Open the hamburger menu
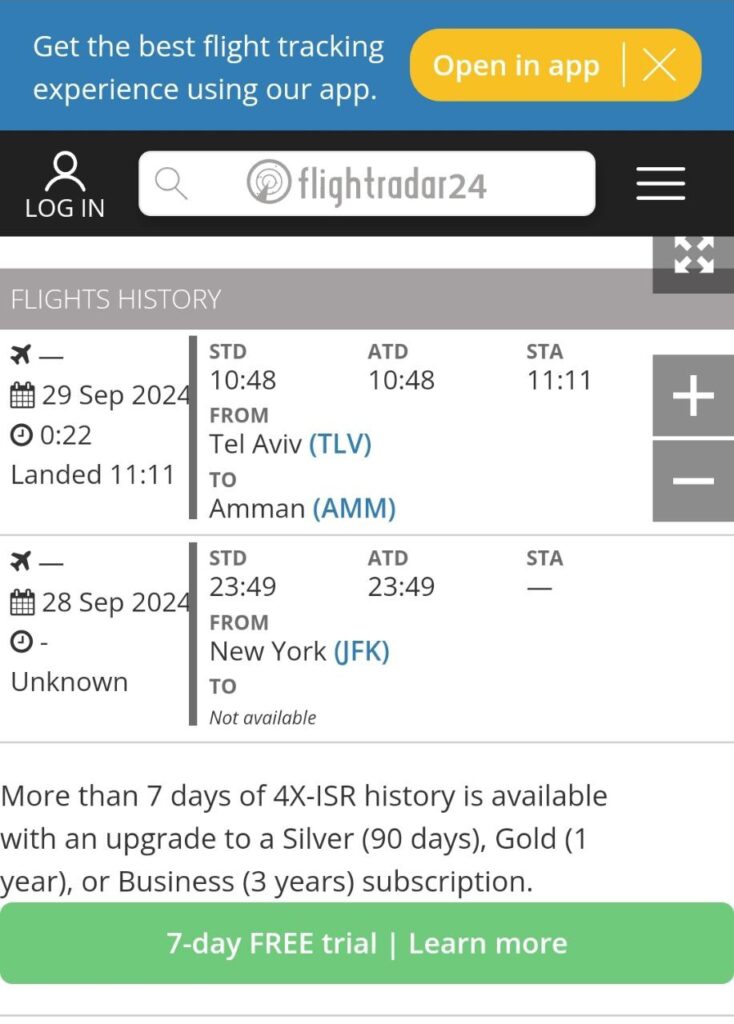The image size is (734, 1024). (661, 184)
